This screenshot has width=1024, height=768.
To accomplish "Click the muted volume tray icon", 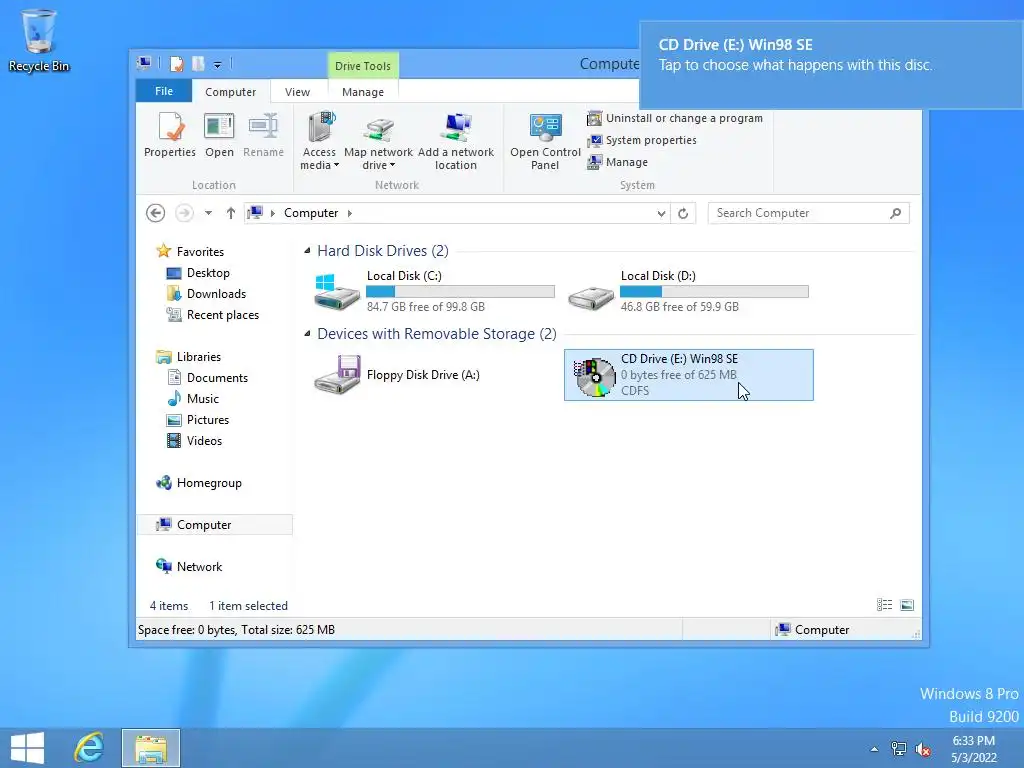I will pos(923,749).
